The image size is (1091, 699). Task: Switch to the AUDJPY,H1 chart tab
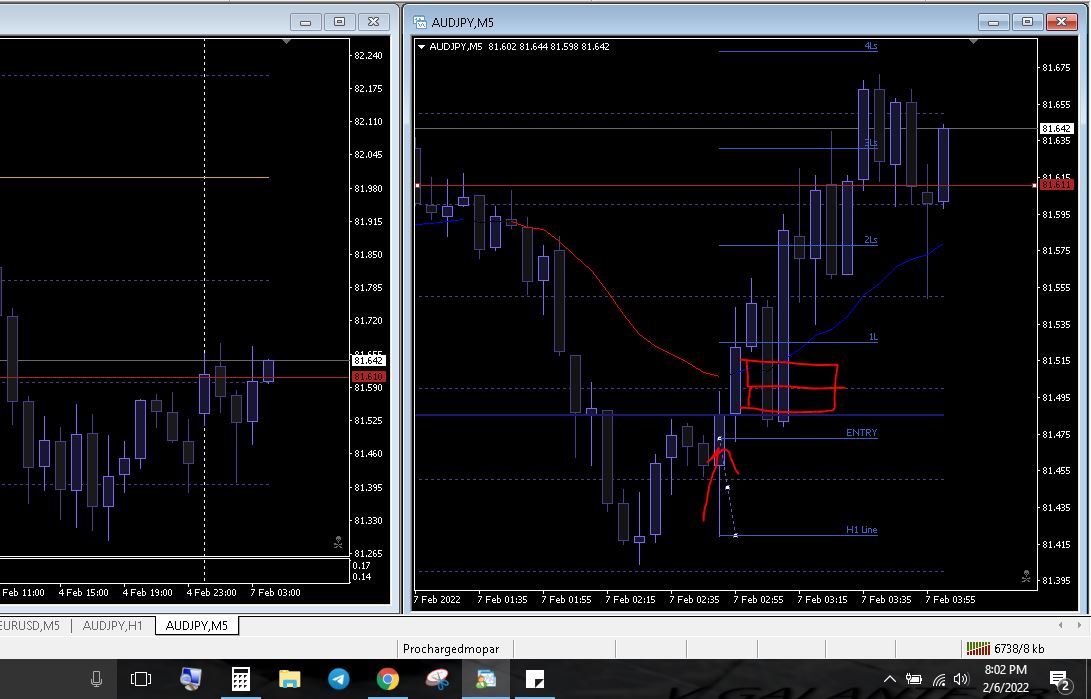click(x=113, y=625)
